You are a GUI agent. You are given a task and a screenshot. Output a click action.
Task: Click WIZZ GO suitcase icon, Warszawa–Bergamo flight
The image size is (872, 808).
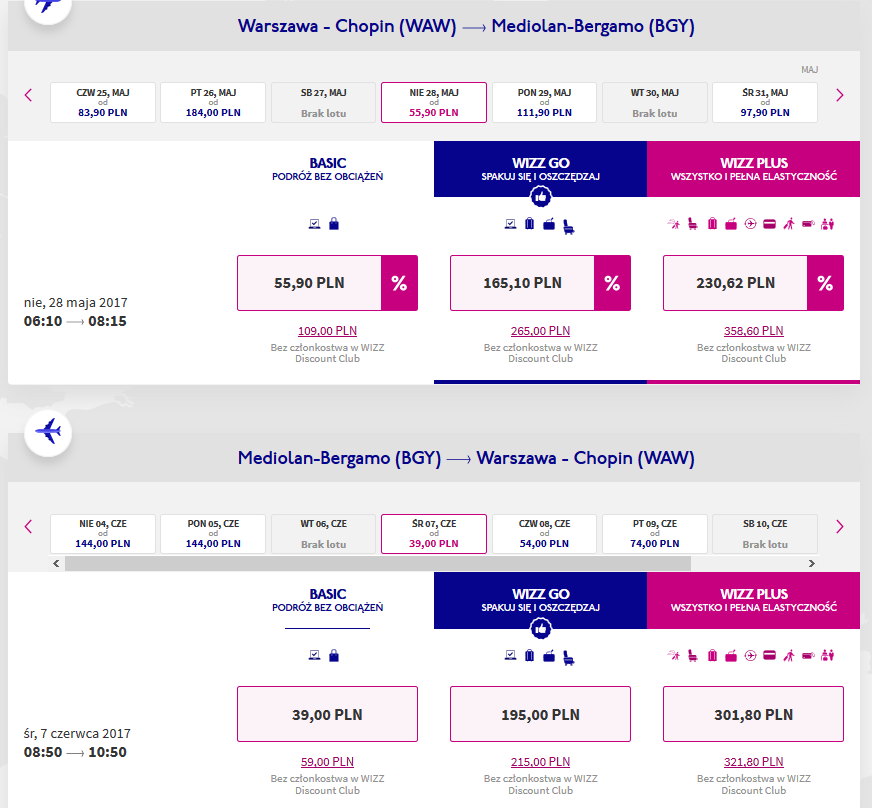(529, 224)
